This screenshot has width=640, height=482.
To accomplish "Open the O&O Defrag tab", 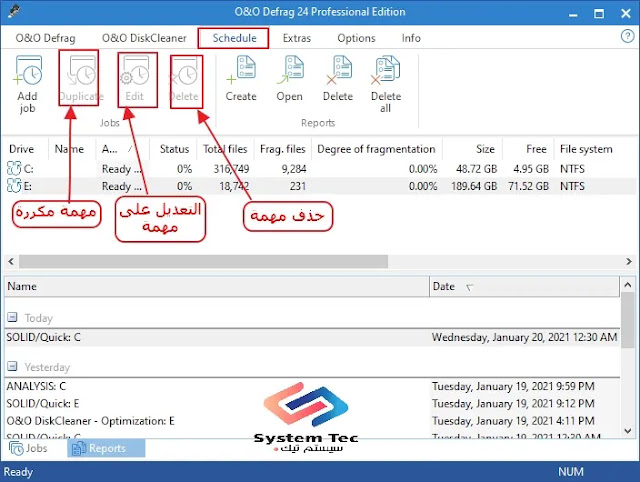I will point(45,38).
